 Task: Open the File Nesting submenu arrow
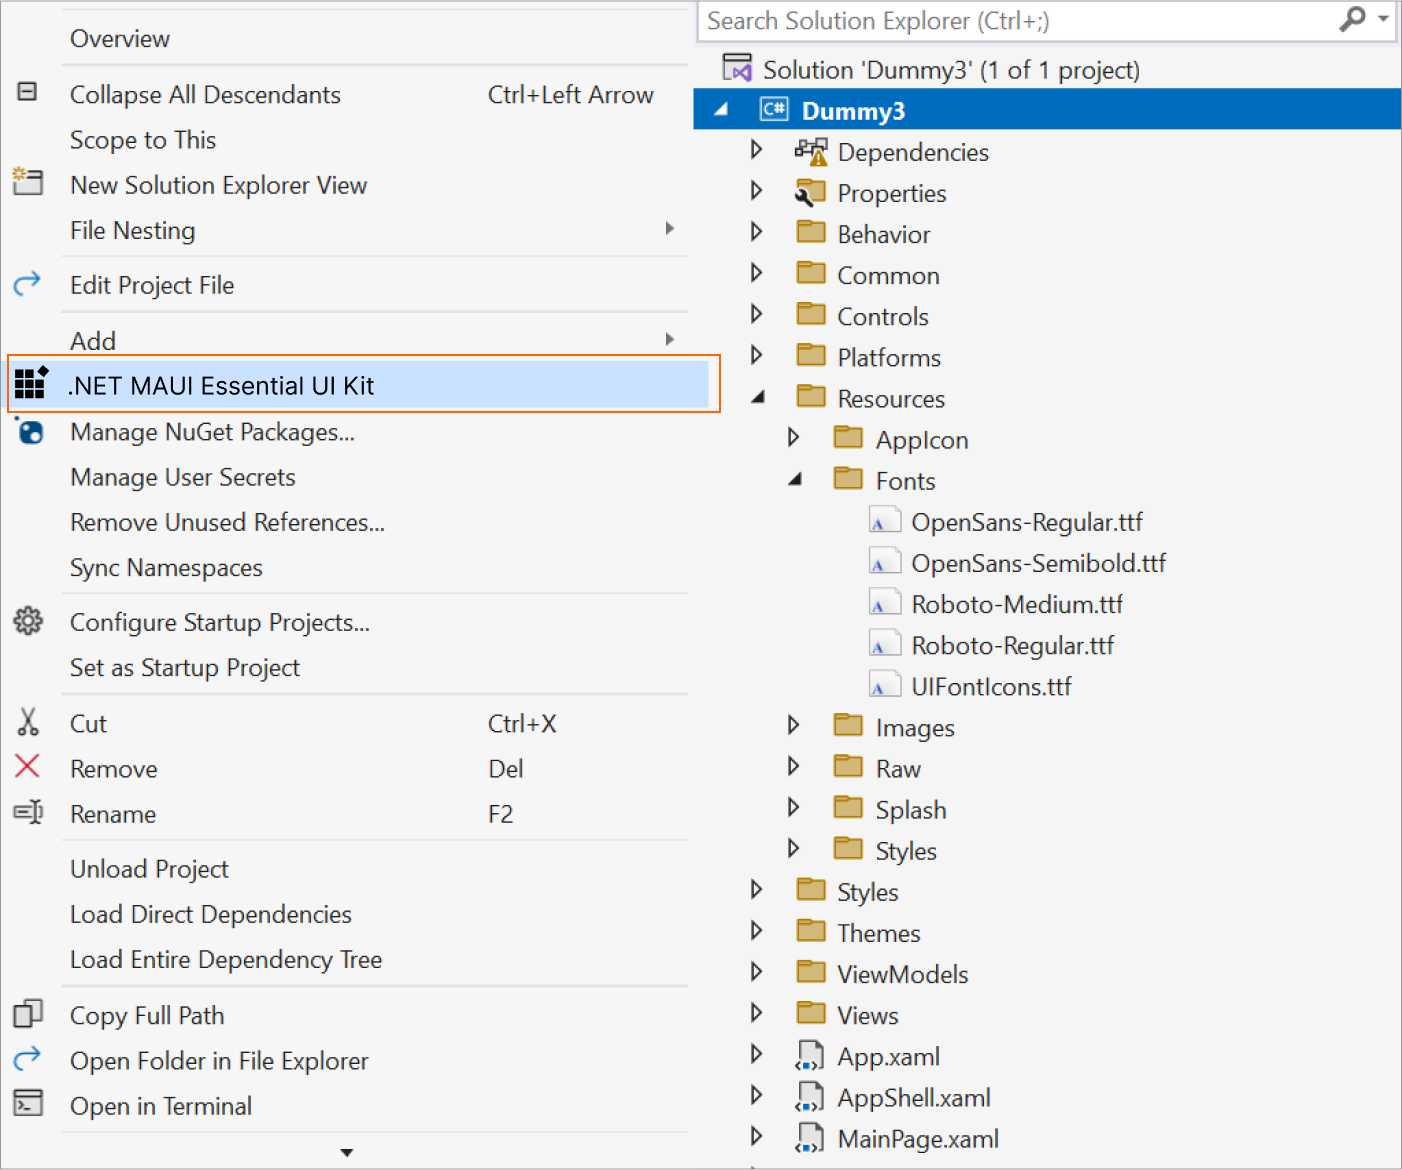coord(670,229)
